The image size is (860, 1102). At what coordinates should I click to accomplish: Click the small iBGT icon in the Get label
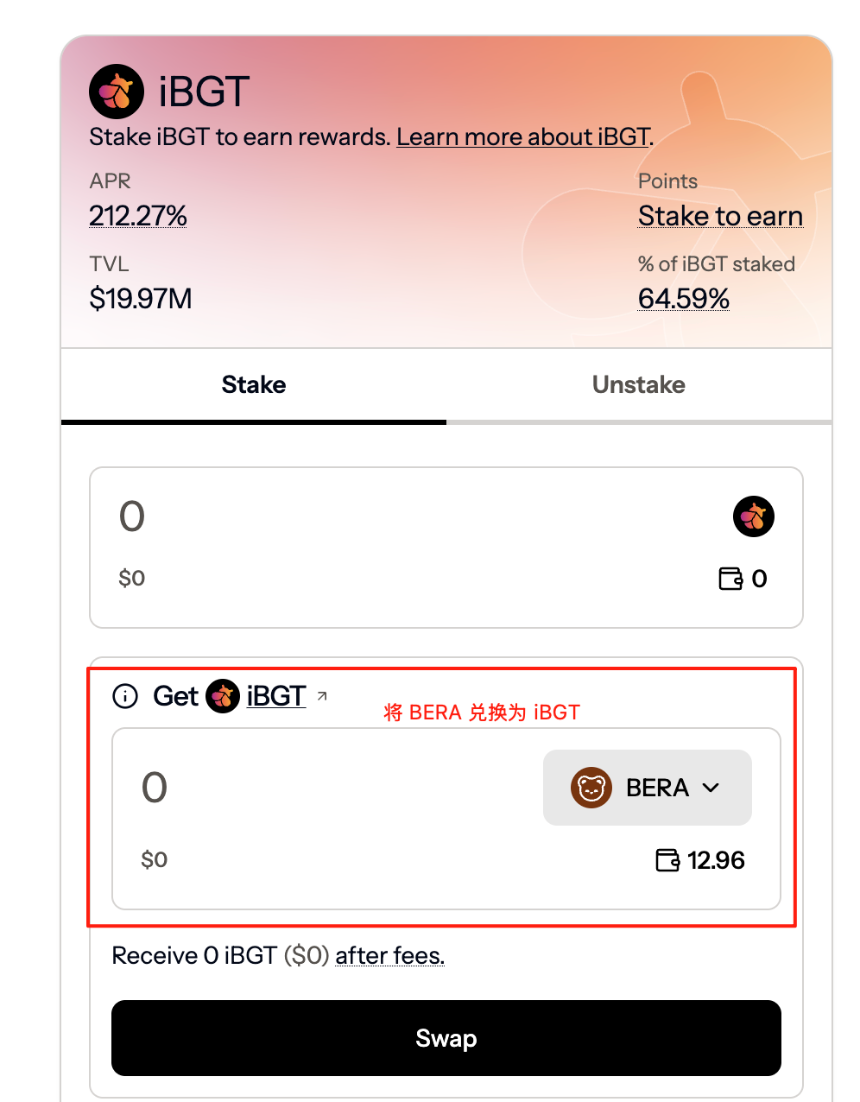[x=220, y=696]
